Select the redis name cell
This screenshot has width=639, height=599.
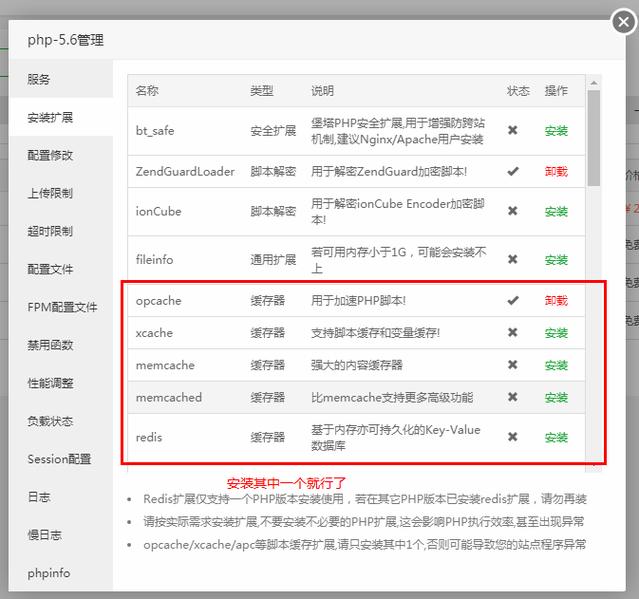click(149, 437)
